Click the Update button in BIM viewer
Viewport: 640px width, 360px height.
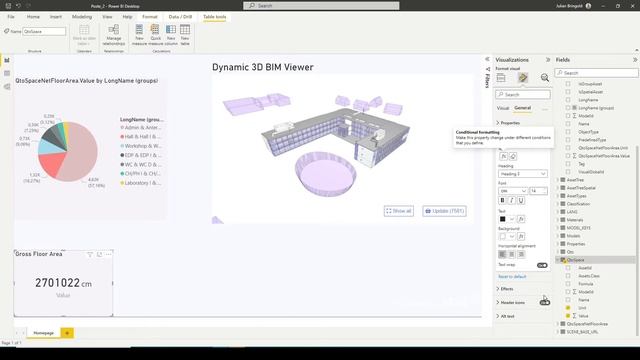pos(444,211)
